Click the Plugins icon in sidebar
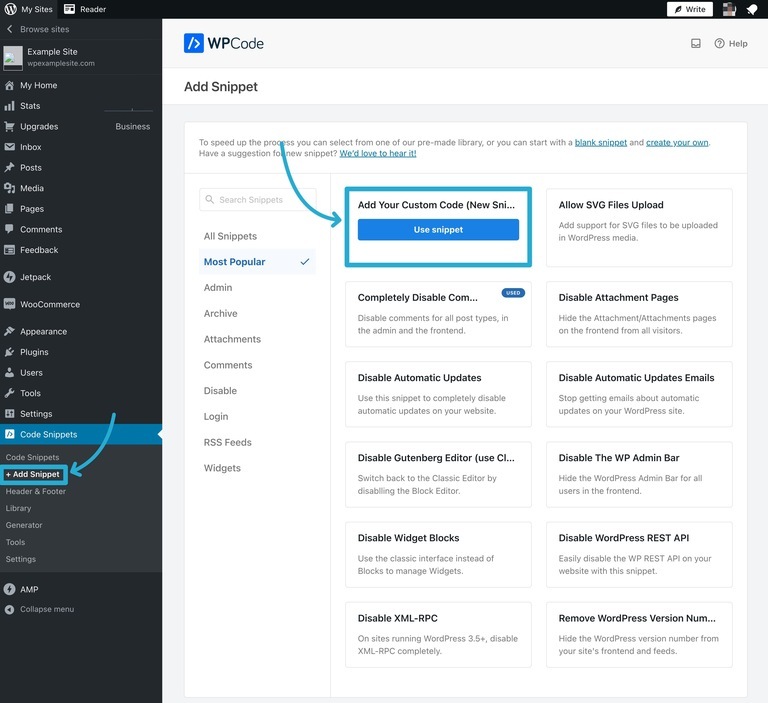The image size is (768, 703). click(x=9, y=352)
